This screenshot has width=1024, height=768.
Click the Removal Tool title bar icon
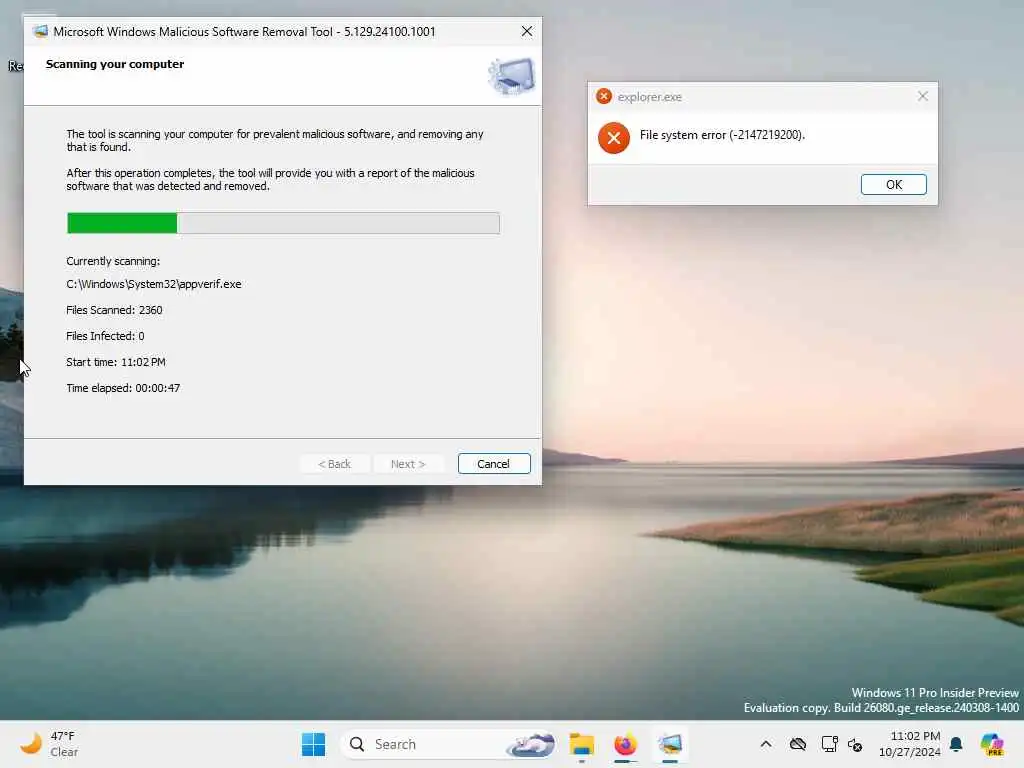coord(40,31)
